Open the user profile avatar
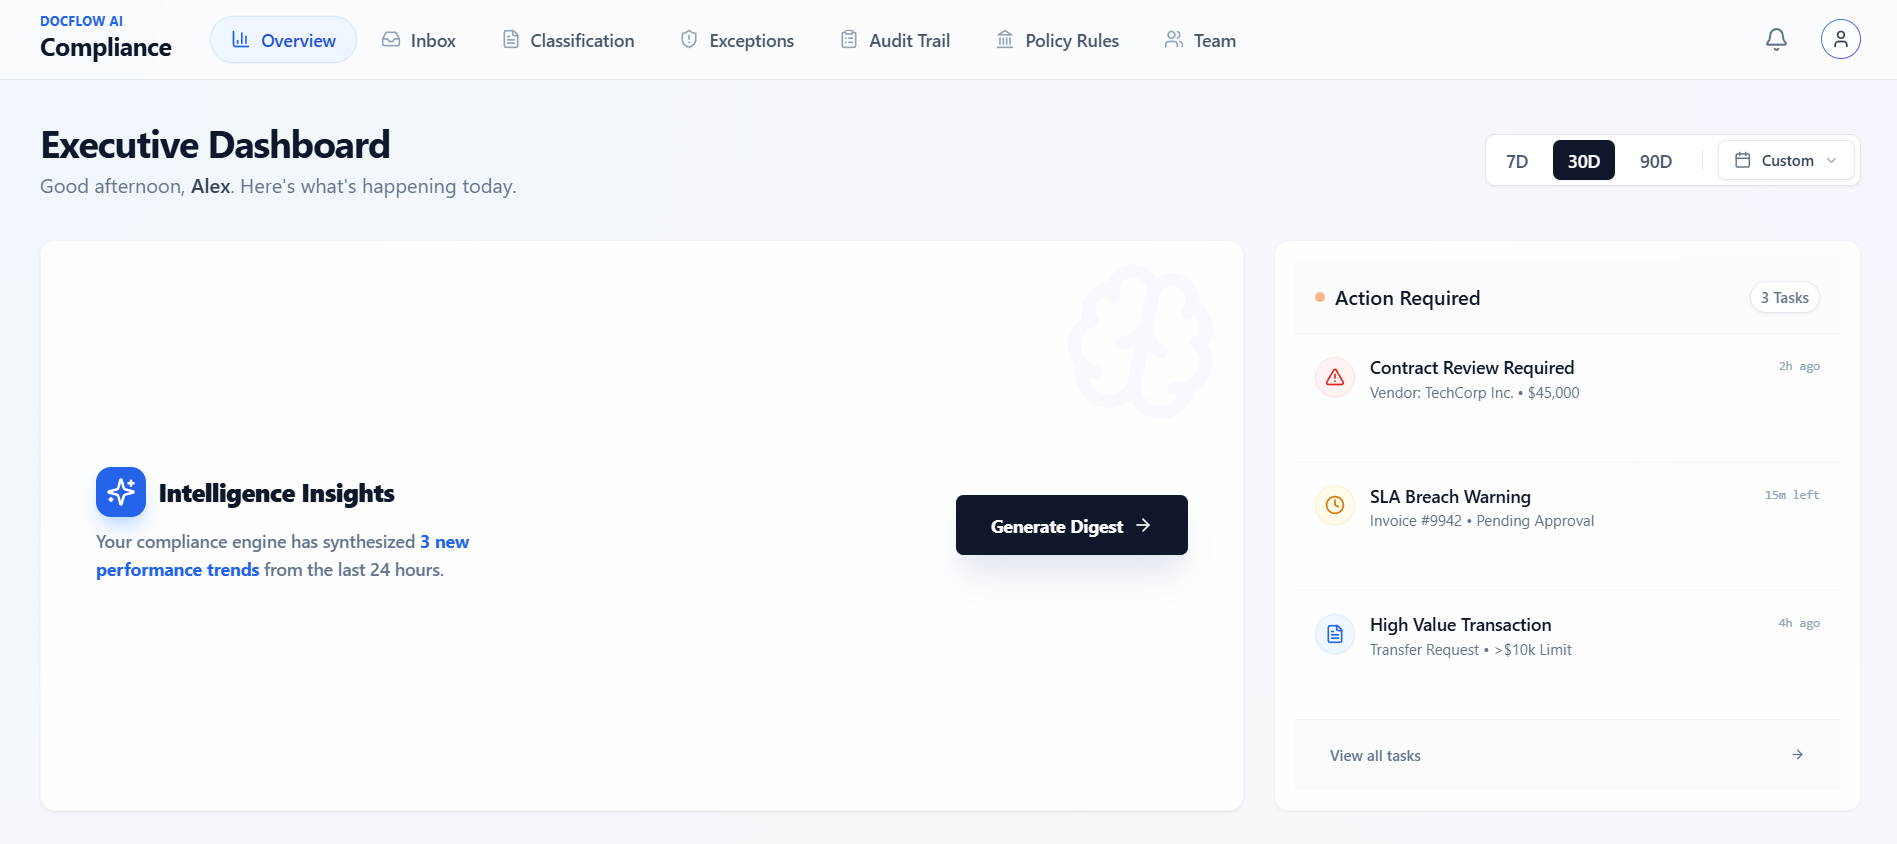Screen dimensions: 1897x844 1840,40
